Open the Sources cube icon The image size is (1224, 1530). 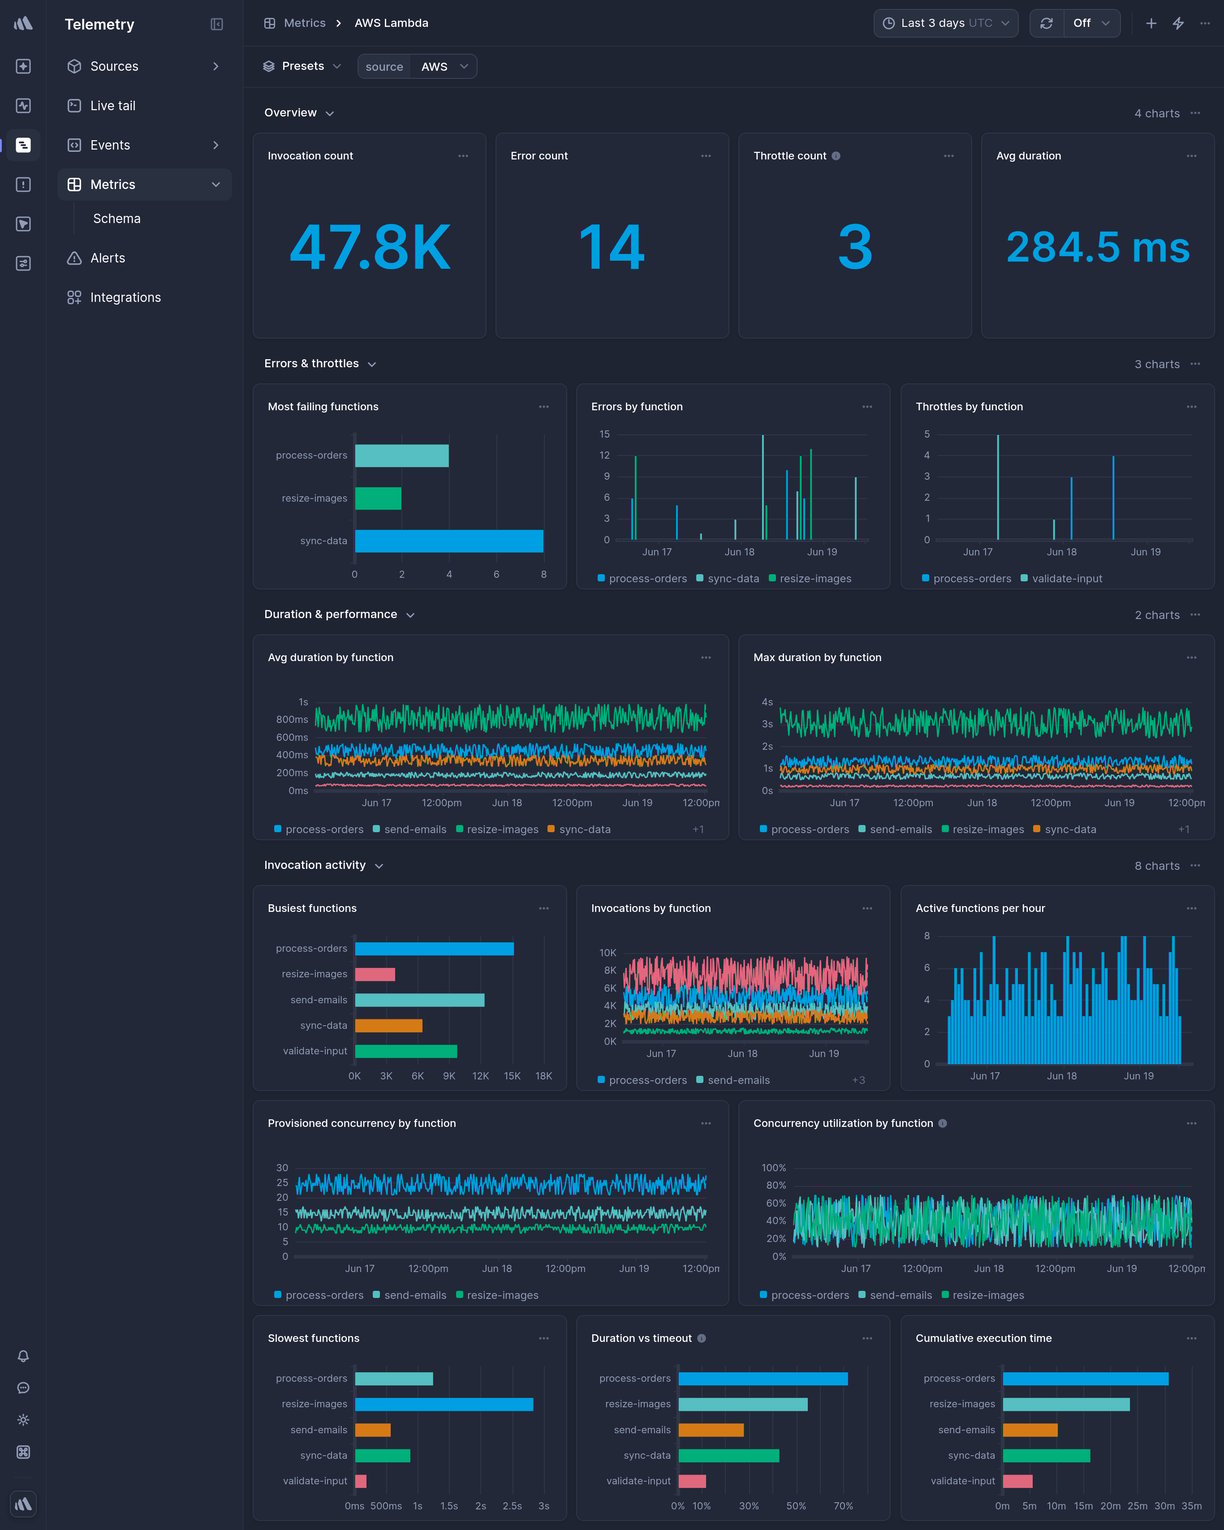[74, 66]
